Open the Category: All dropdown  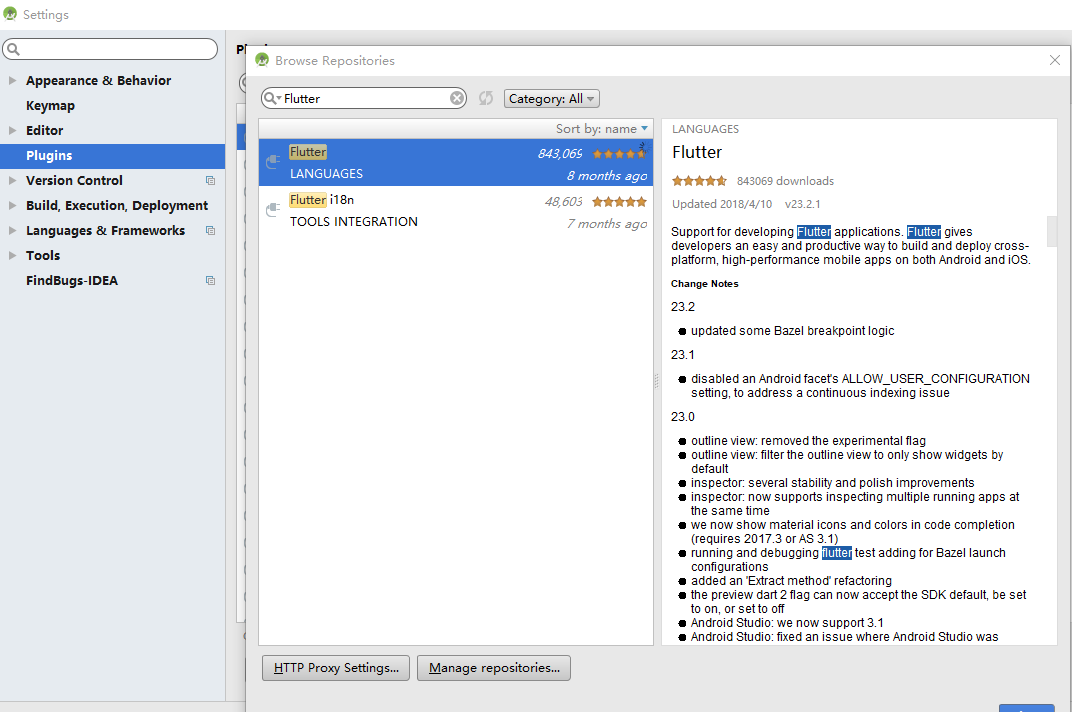click(x=552, y=98)
